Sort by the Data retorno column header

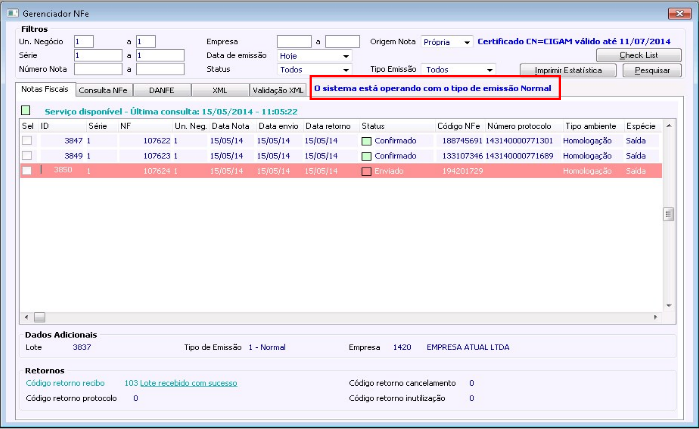330,127
